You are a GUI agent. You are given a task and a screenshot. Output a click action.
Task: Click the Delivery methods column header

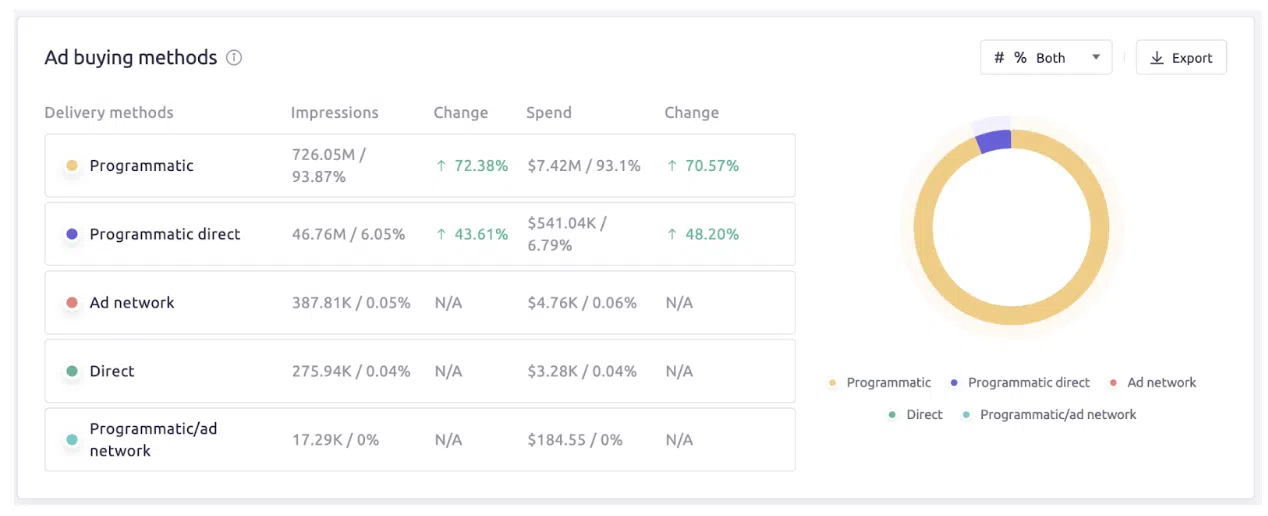(109, 113)
